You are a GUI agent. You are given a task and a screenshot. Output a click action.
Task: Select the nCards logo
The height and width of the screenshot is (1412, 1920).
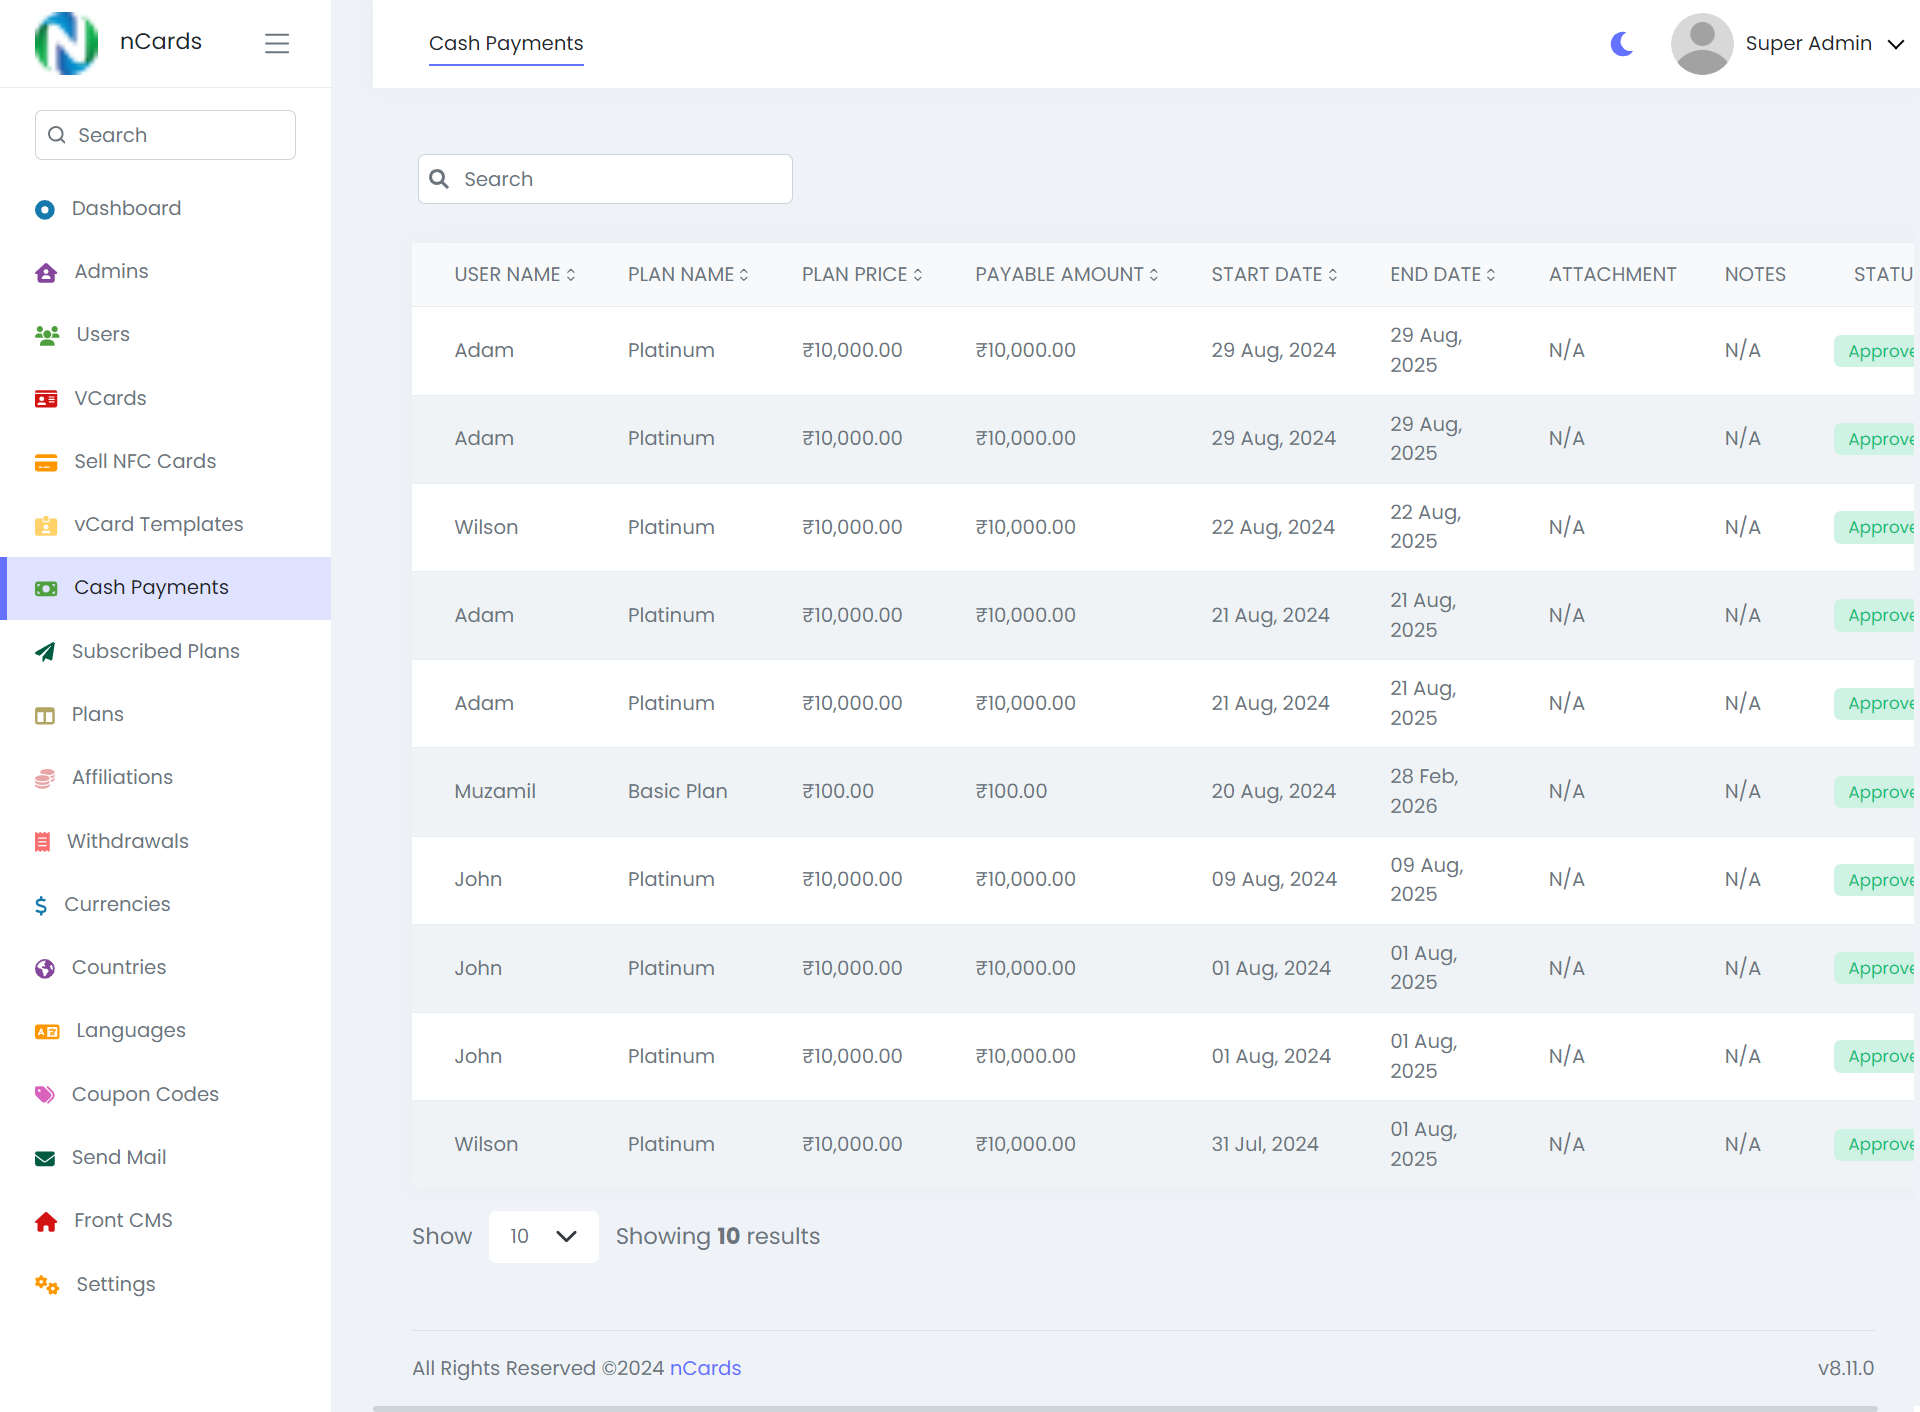pyautogui.click(x=66, y=43)
